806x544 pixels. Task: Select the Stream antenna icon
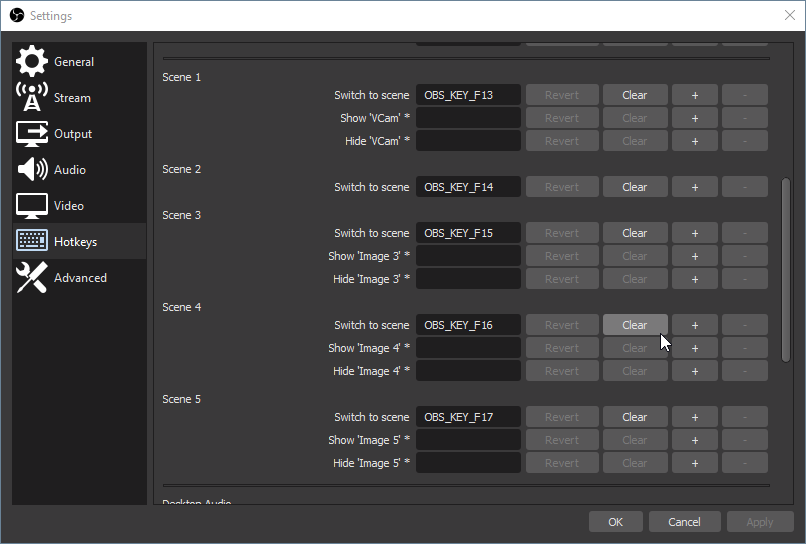32,98
